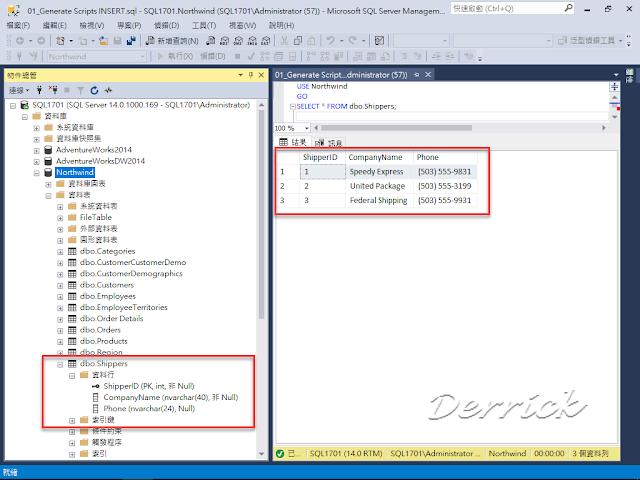Click Activity Monitor icon in Object Explorer toolbar
Image resolution: width=640 pixels, height=480 pixels.
108,90
